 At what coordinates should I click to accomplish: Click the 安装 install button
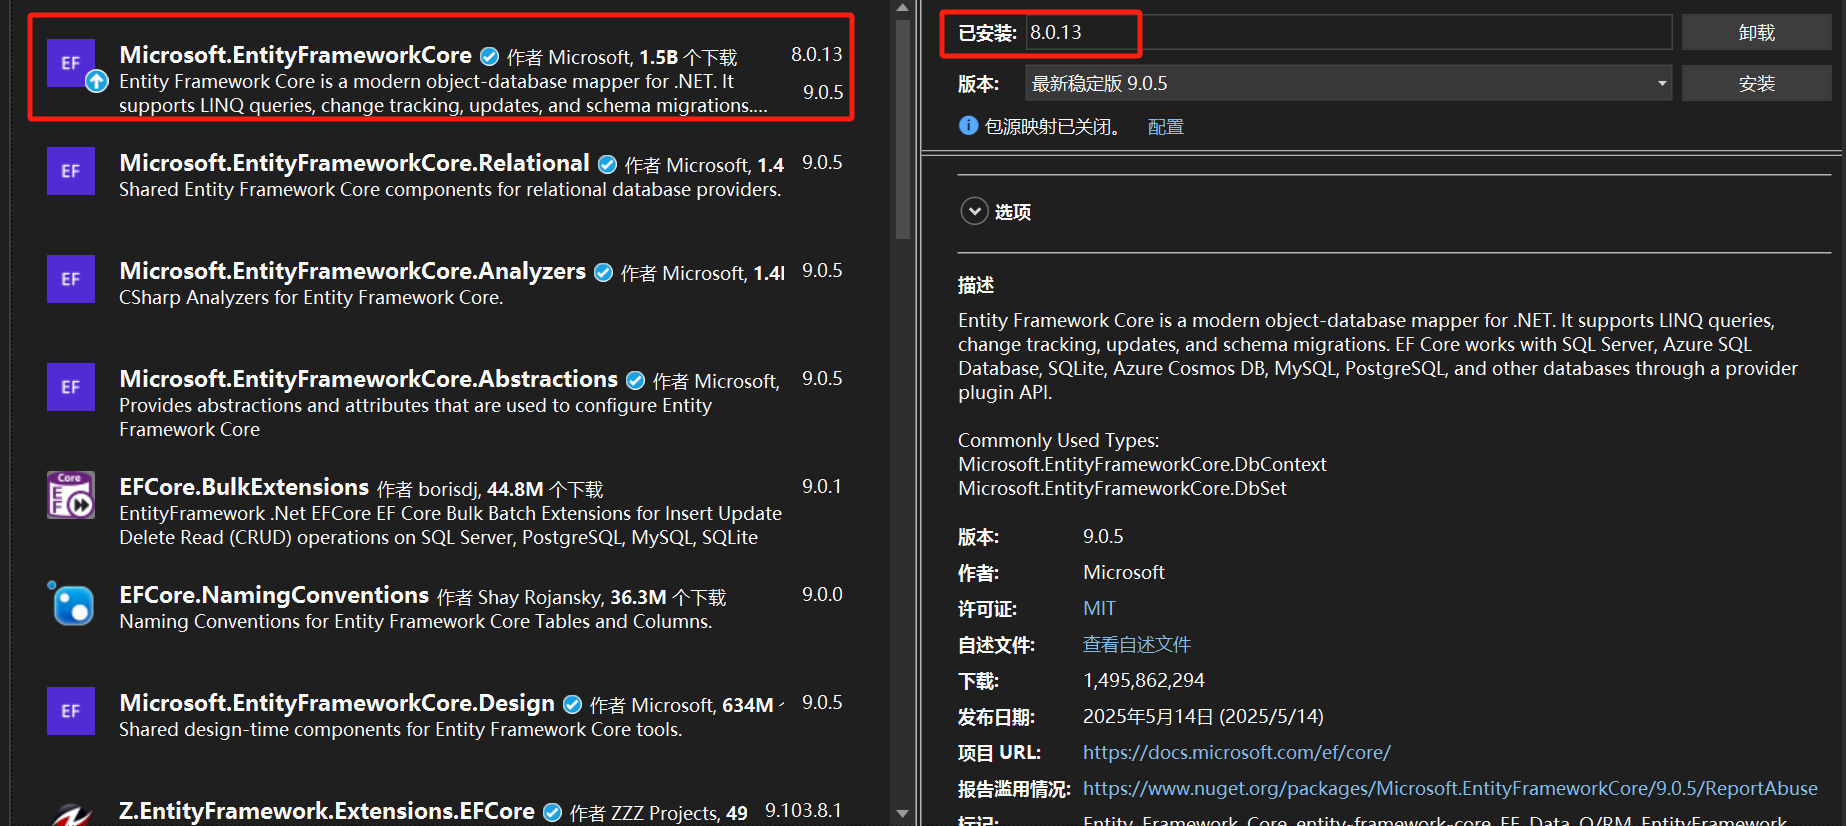coord(1756,83)
